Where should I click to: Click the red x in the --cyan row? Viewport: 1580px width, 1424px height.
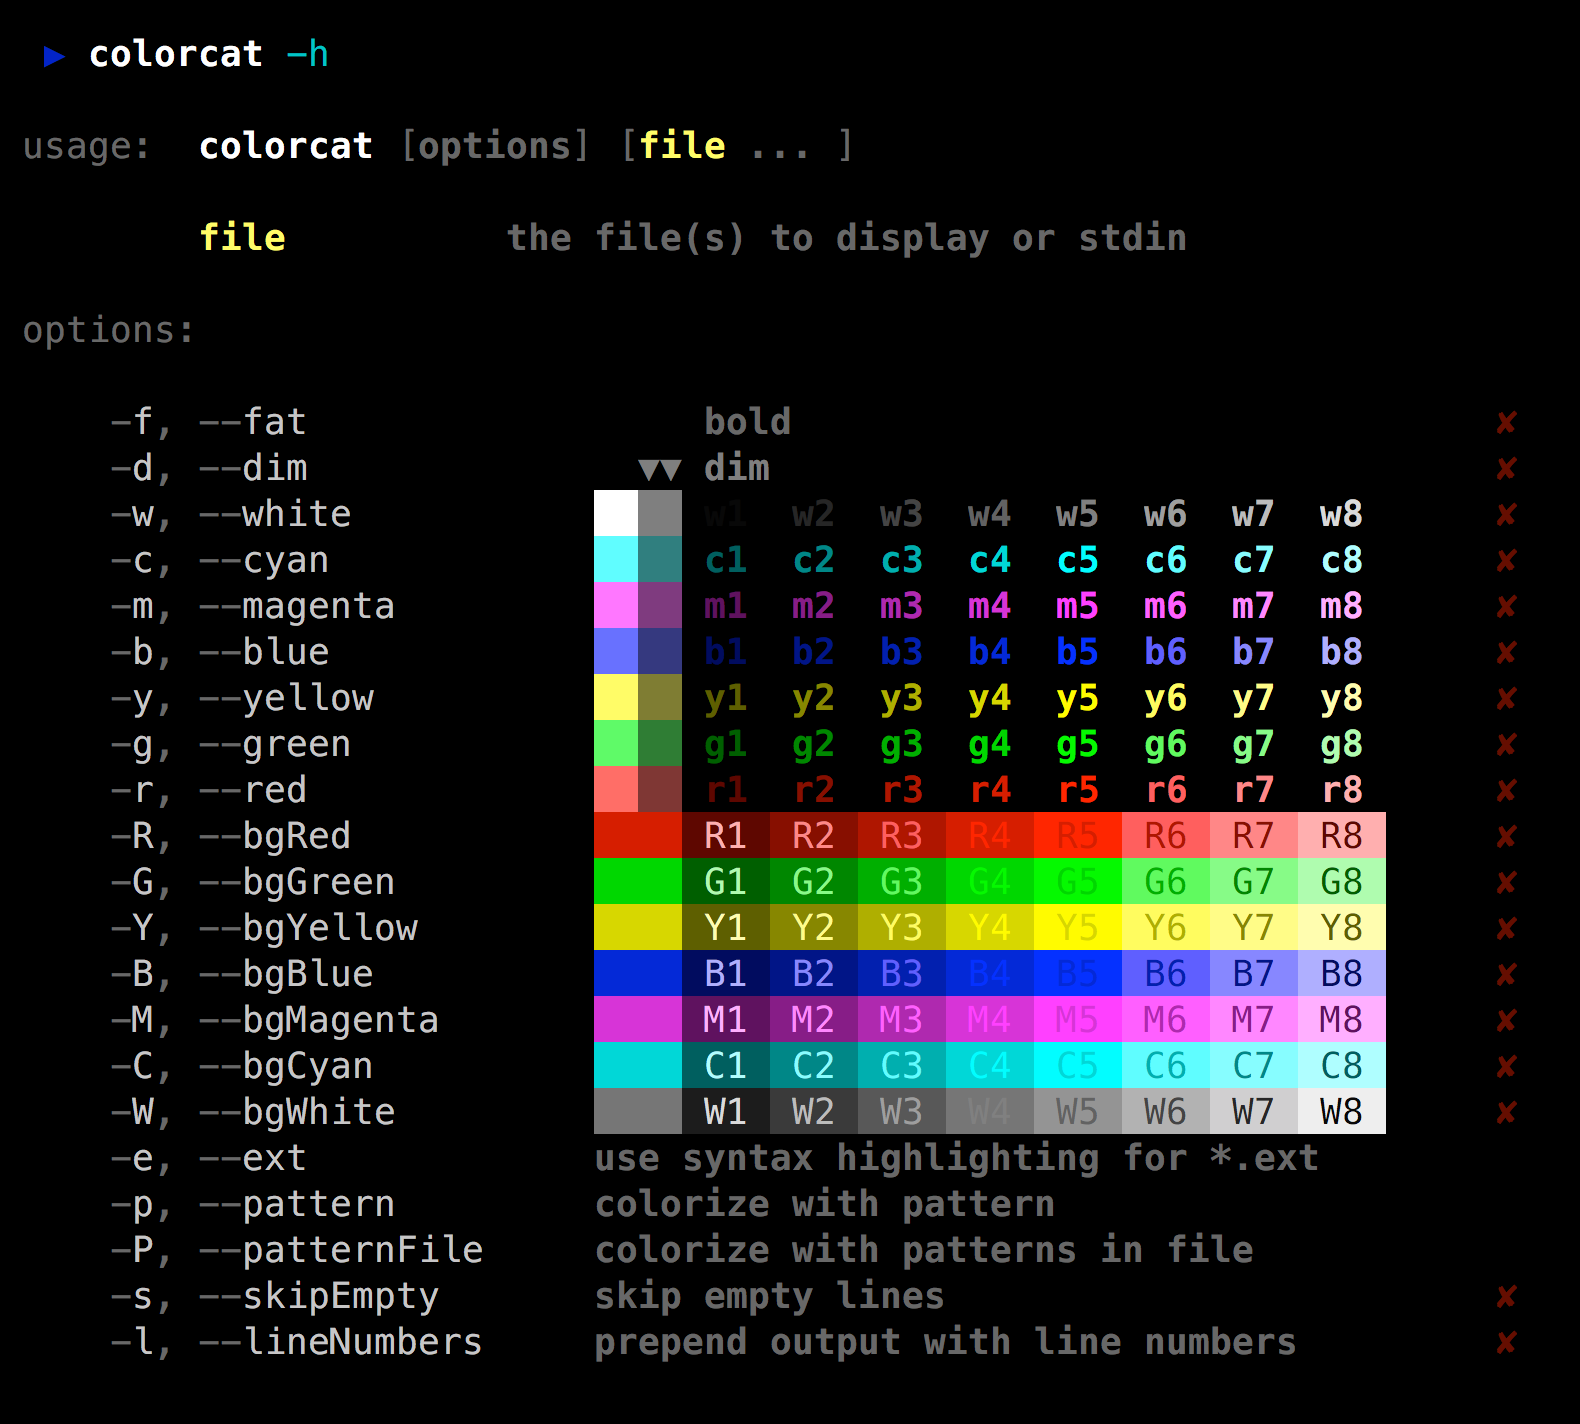1506,561
